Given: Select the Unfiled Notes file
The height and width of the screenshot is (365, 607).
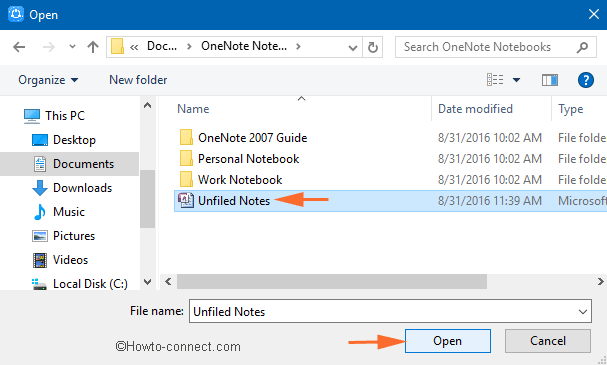Looking at the screenshot, I should point(391,200).
